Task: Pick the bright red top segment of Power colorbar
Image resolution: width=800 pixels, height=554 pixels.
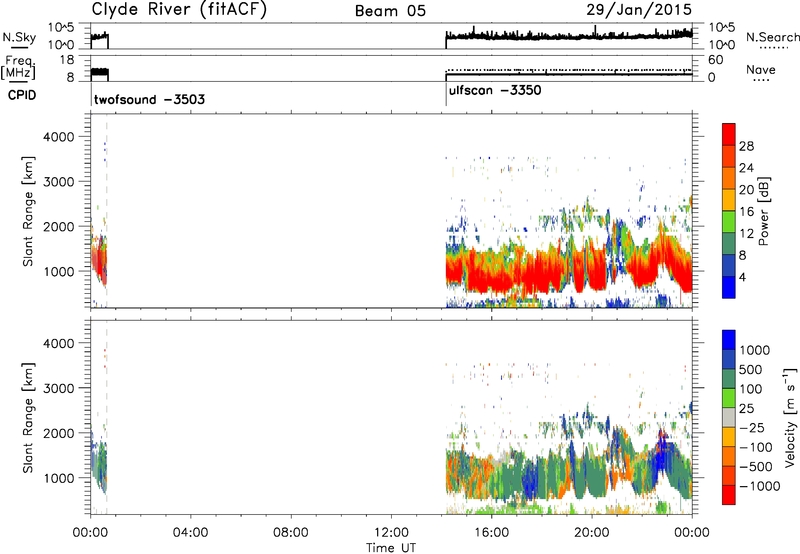Action: [x=729, y=134]
